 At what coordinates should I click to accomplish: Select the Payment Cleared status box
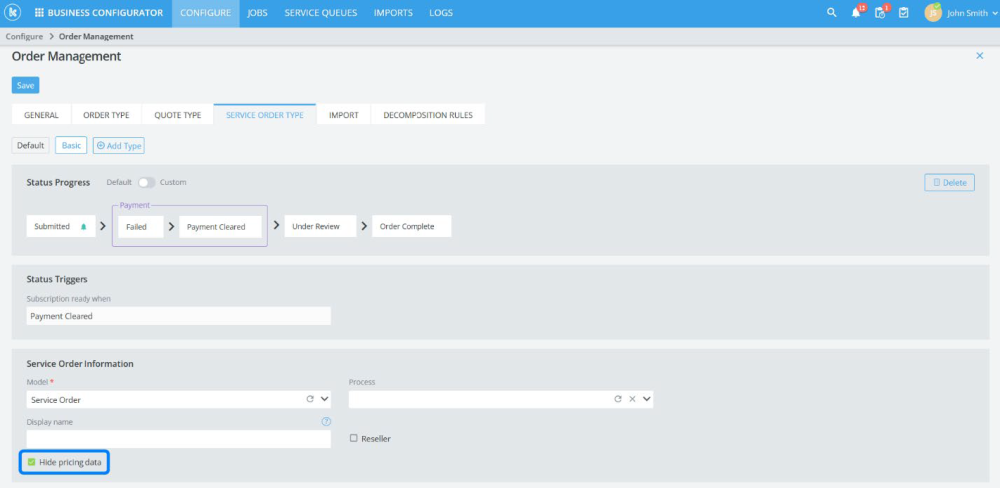221,226
